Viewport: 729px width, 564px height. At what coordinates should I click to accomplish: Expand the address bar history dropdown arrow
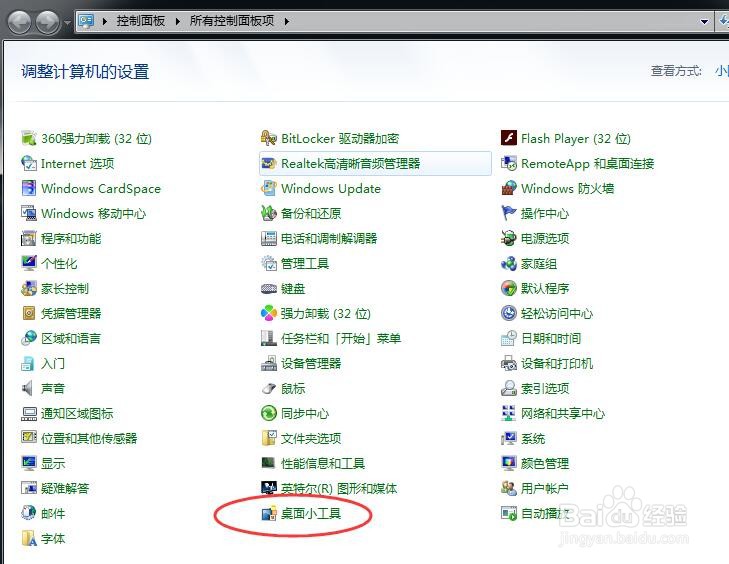pos(704,21)
